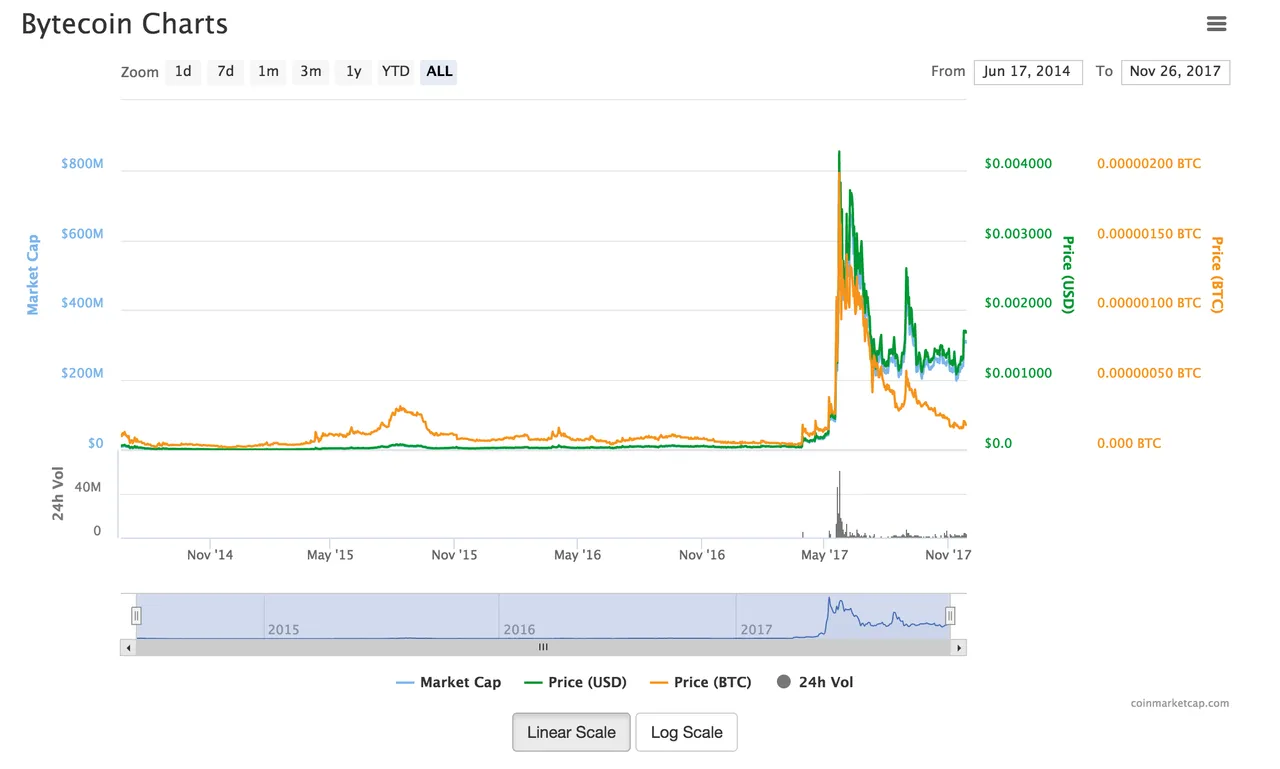The image size is (1280, 769).
Task: Click the 0.00000100 BTC axis label
Action: pos(1149,303)
